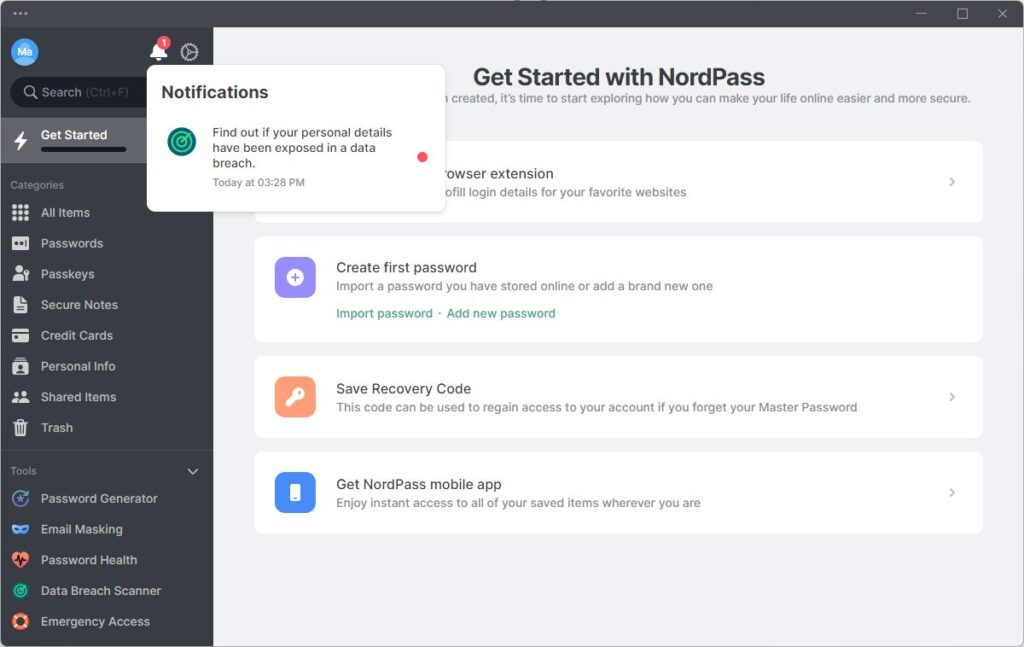Open Emergency Access tool
Screen dimensions: 1024x647
click(x=95, y=621)
